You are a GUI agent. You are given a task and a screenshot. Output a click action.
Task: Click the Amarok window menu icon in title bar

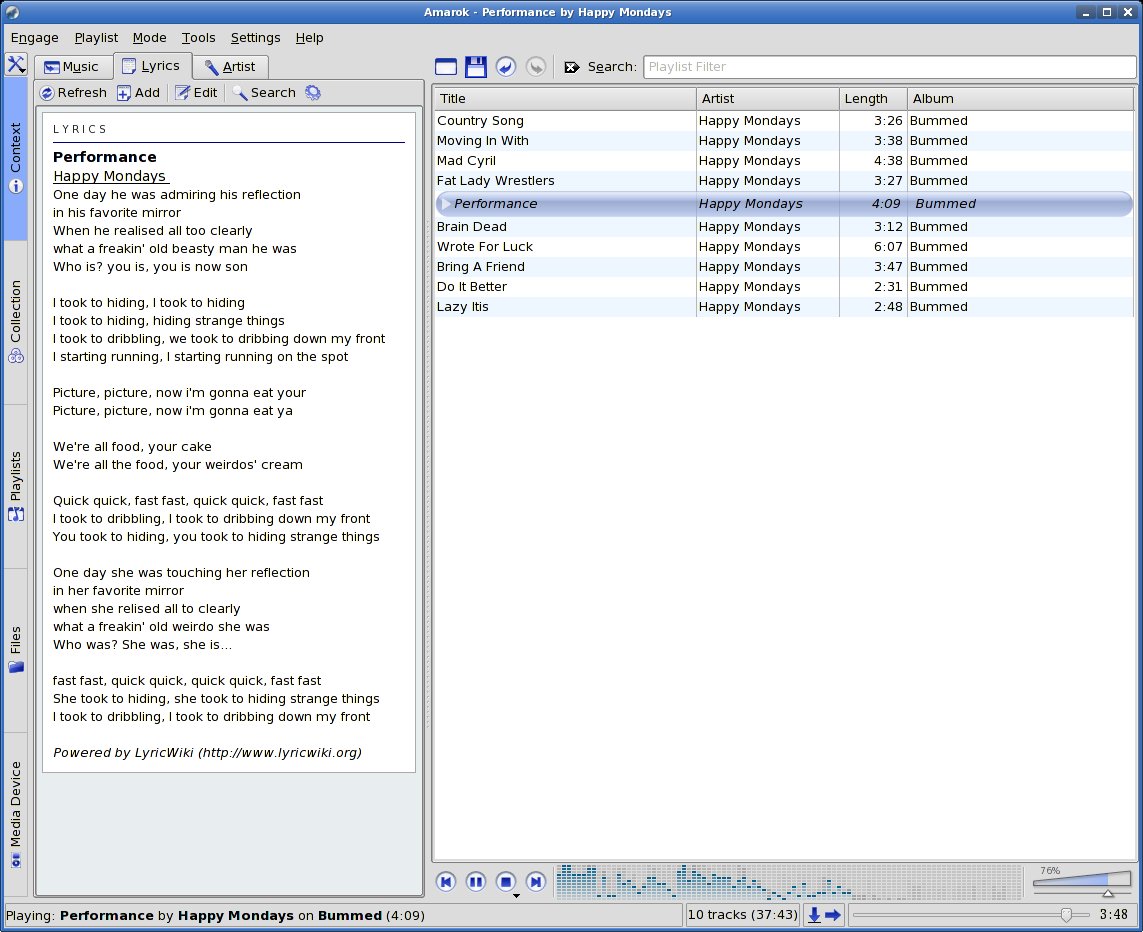12,12
